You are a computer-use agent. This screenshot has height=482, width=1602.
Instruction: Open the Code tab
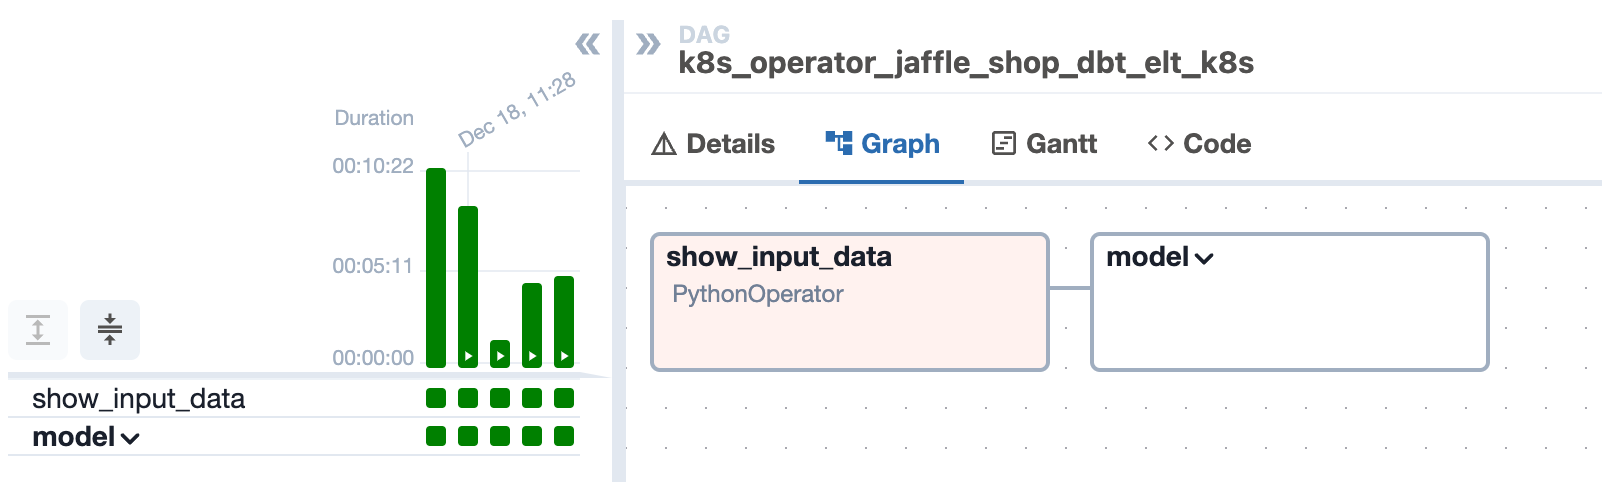(1199, 144)
